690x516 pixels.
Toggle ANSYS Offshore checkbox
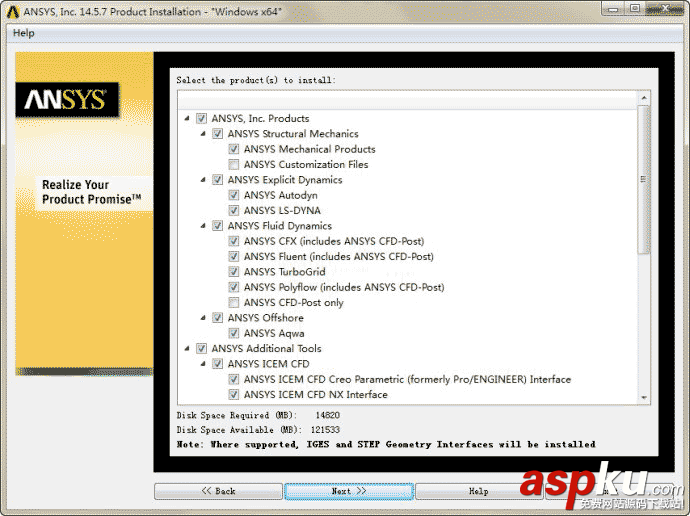218,318
